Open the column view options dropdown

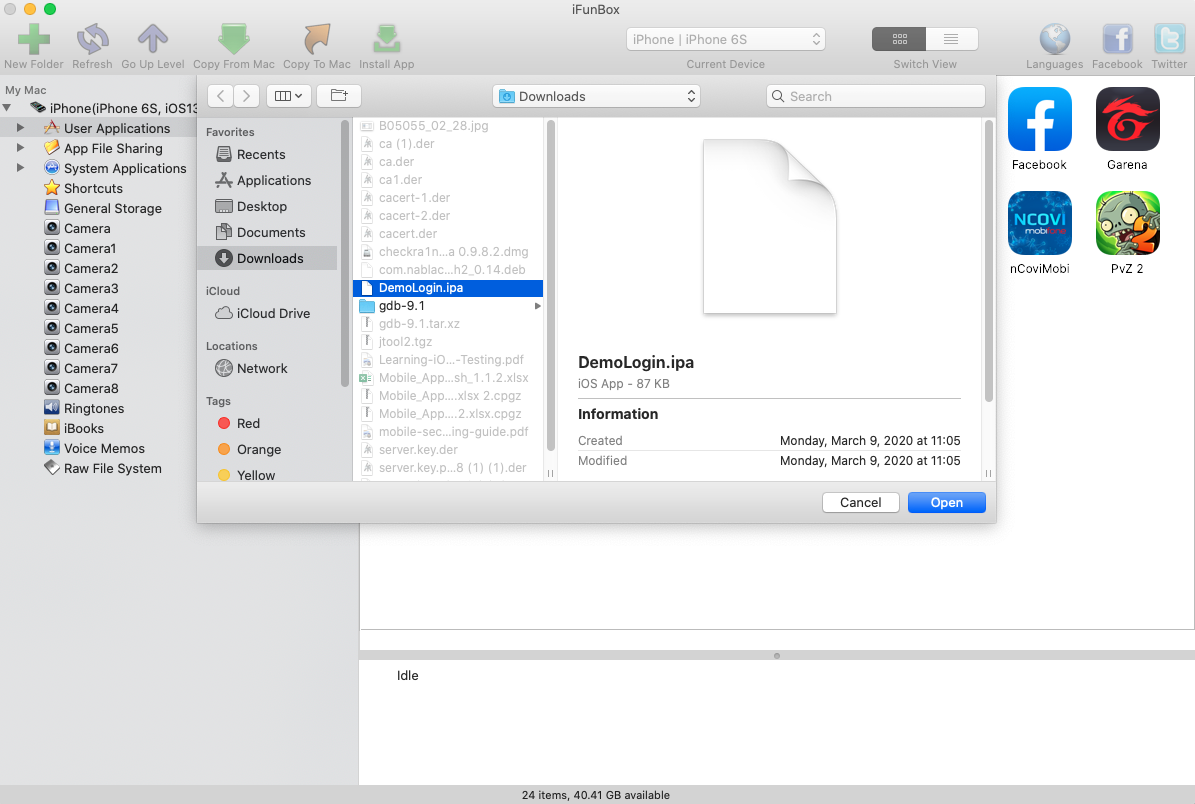click(288, 96)
